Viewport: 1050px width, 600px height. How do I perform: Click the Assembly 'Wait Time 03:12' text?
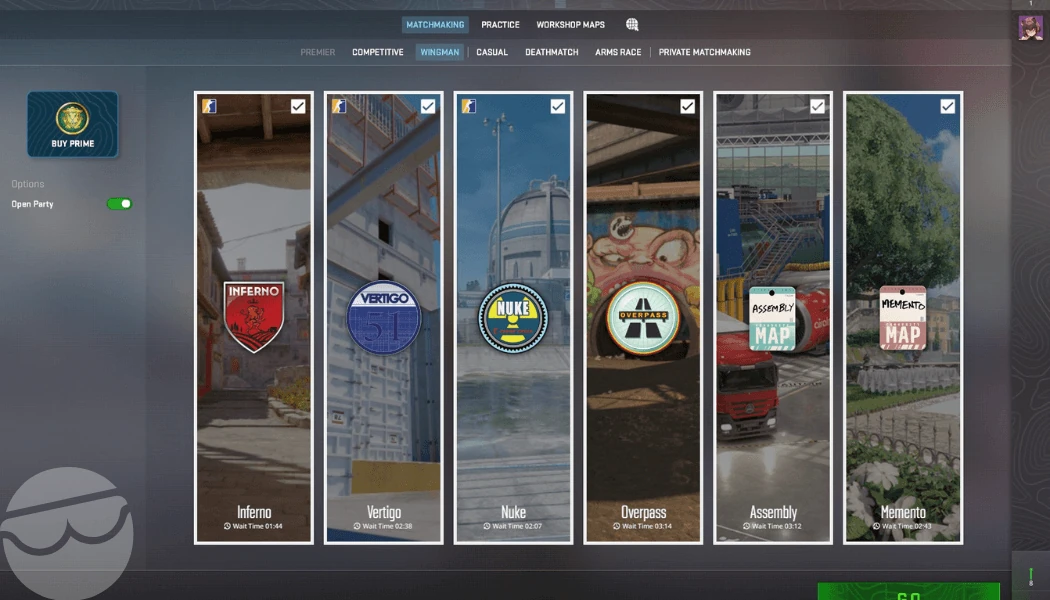(x=777, y=526)
